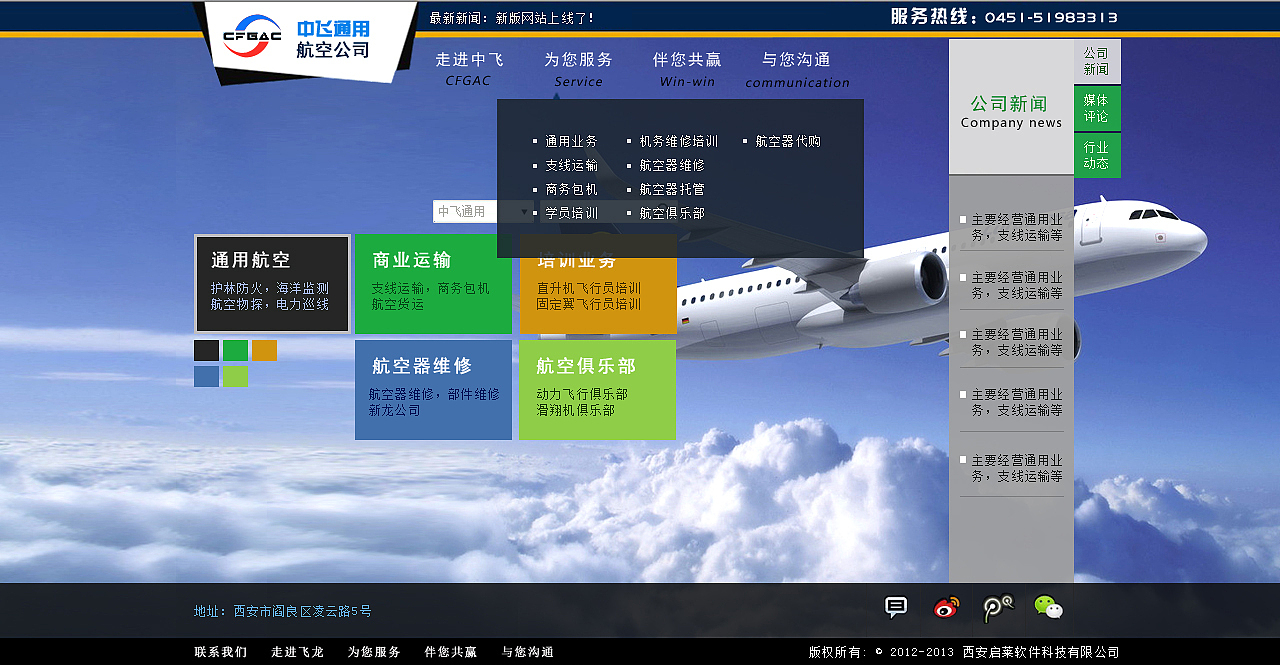
Task: Open the 走进中飞 CFGAC menu
Action: coord(469,69)
